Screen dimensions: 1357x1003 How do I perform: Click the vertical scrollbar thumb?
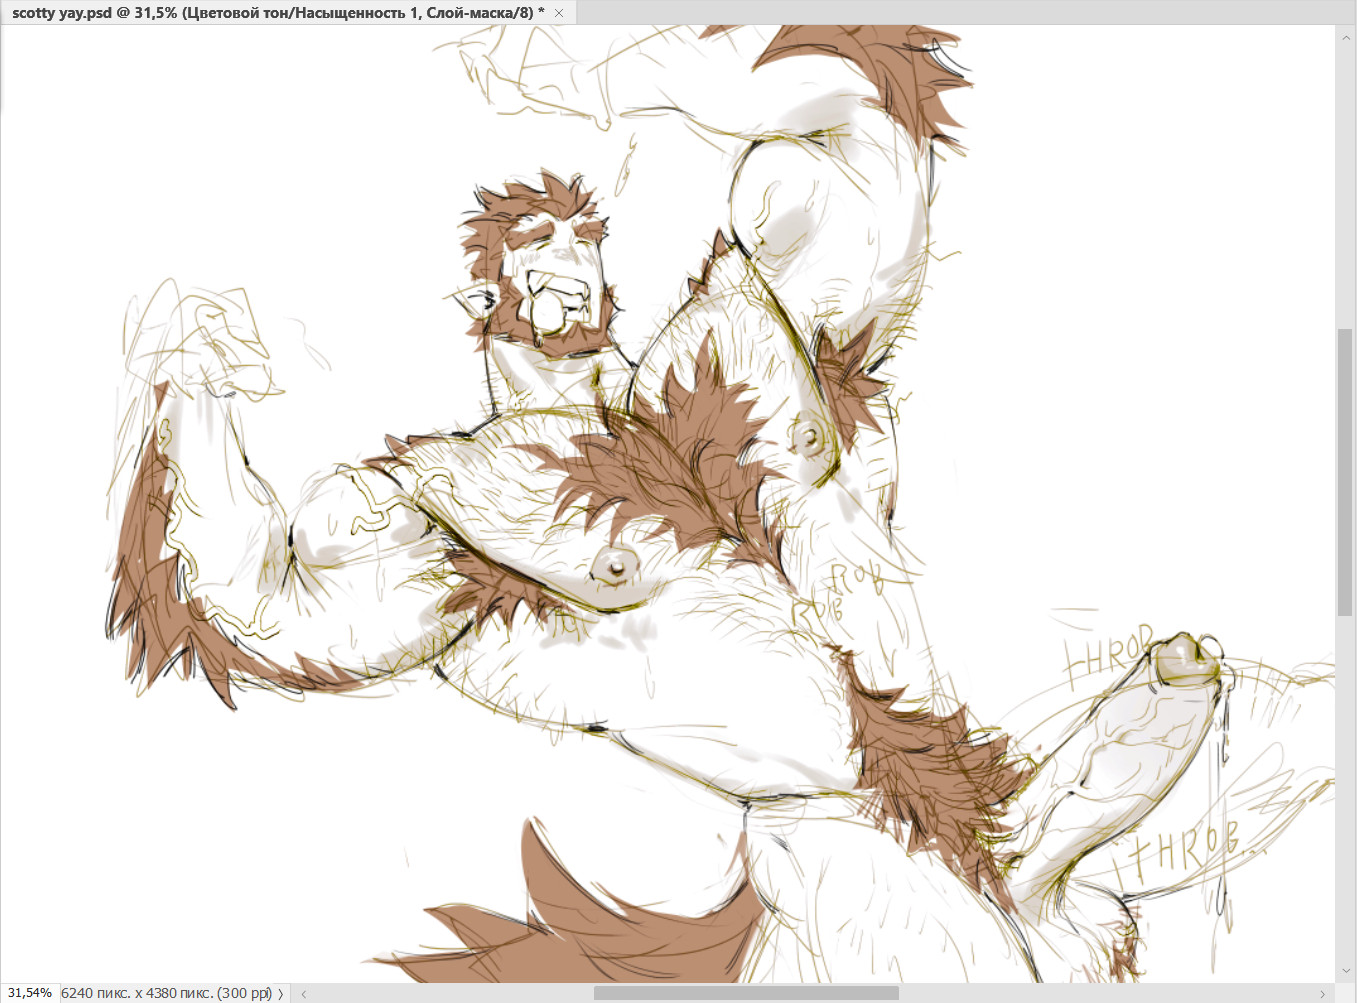1345,472
